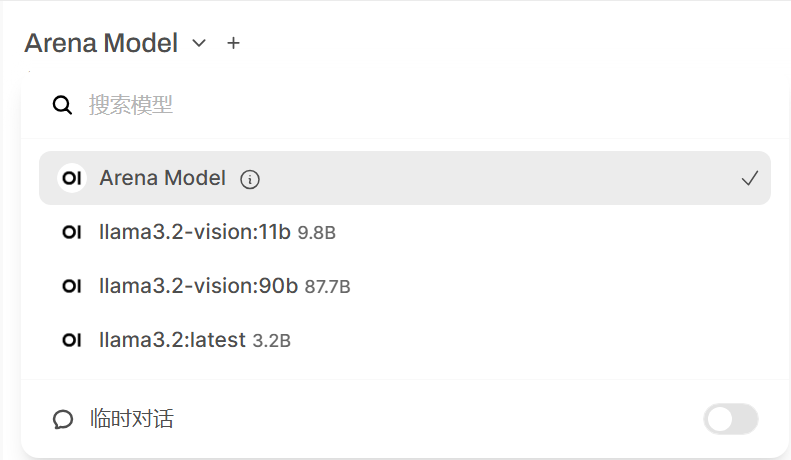Viewport: 791px width, 460px height.
Task: Click the search magnifier icon
Action: pyautogui.click(x=62, y=105)
